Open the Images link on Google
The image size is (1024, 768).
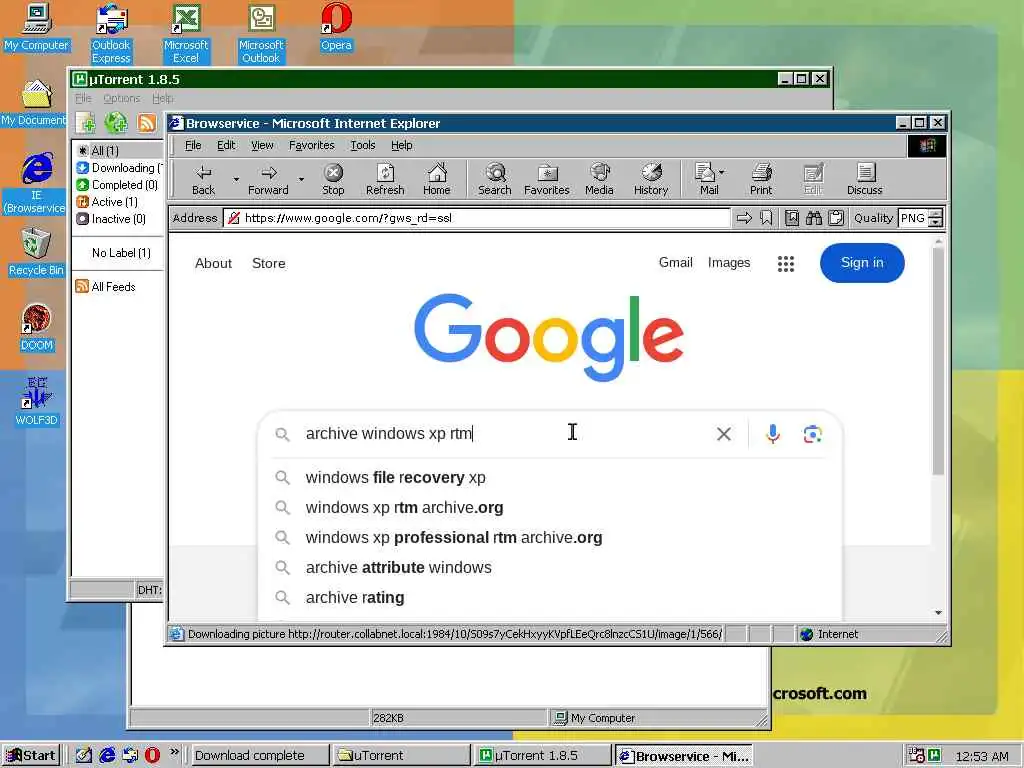(x=729, y=263)
